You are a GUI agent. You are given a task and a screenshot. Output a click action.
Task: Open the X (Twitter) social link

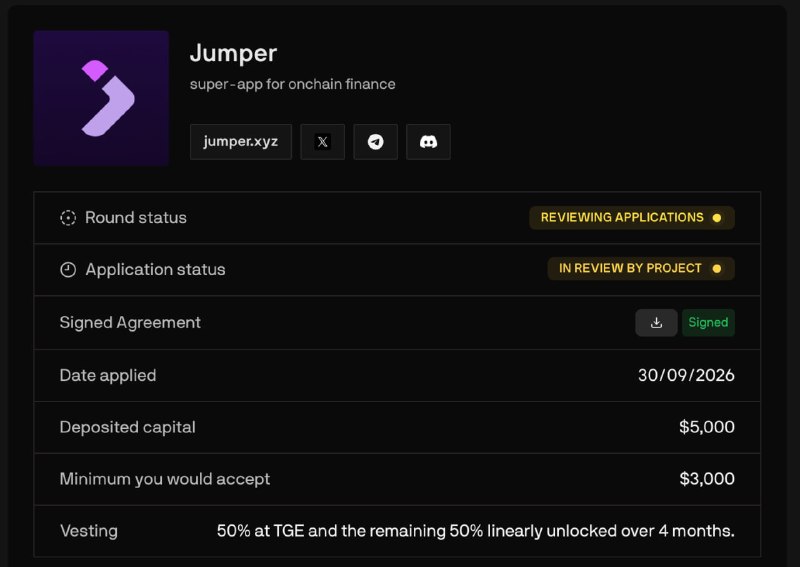pyautogui.click(x=322, y=142)
